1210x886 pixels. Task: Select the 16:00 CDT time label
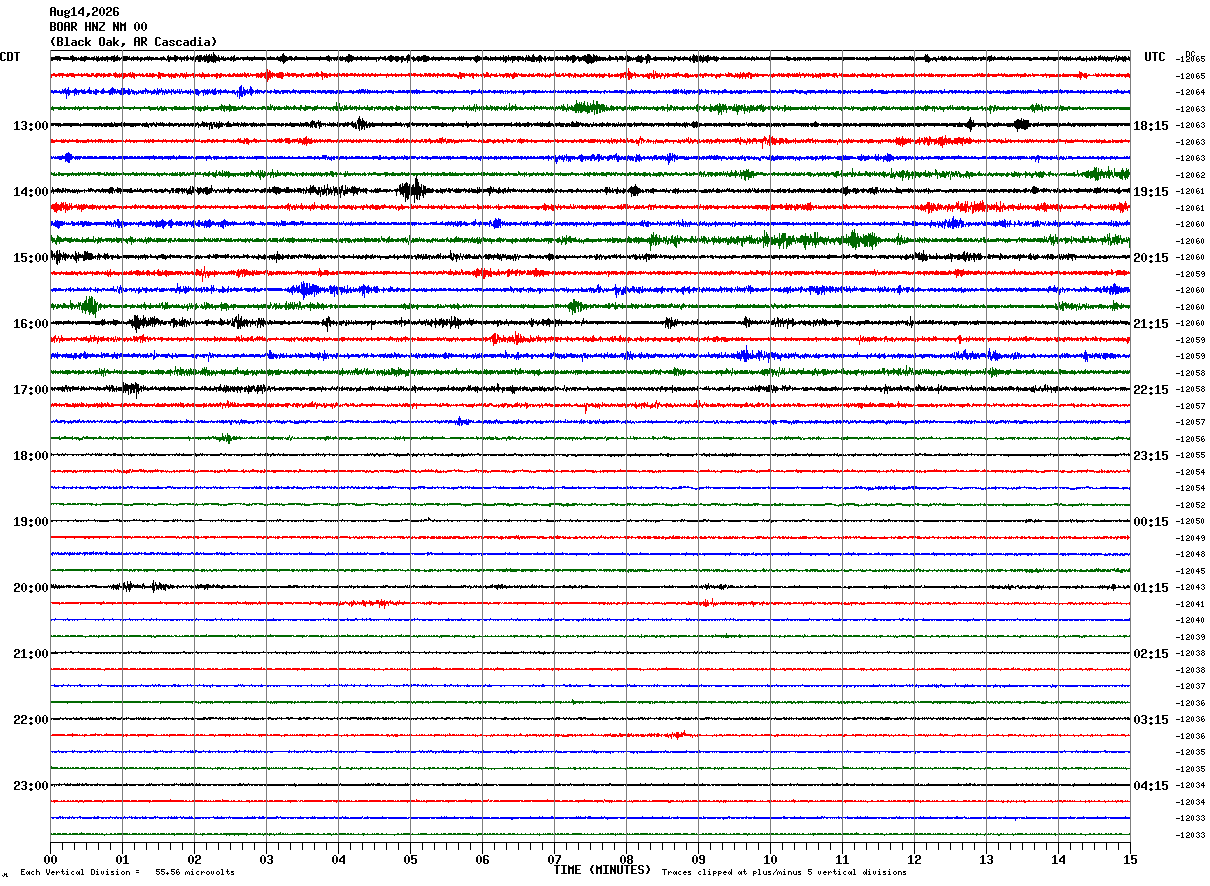[31, 324]
